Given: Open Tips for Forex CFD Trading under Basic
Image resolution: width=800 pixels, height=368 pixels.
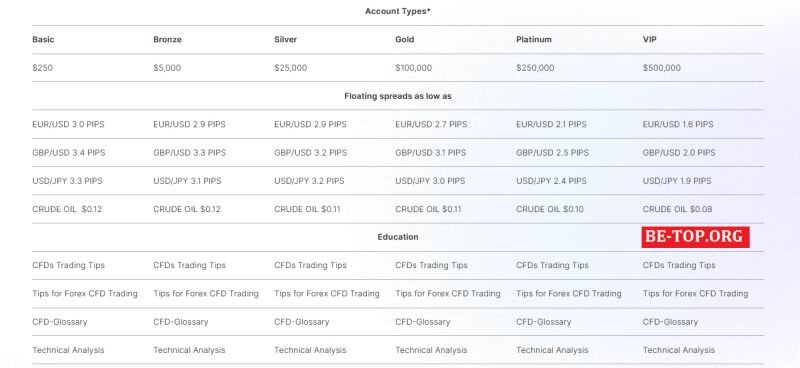Looking at the screenshot, I should (85, 293).
